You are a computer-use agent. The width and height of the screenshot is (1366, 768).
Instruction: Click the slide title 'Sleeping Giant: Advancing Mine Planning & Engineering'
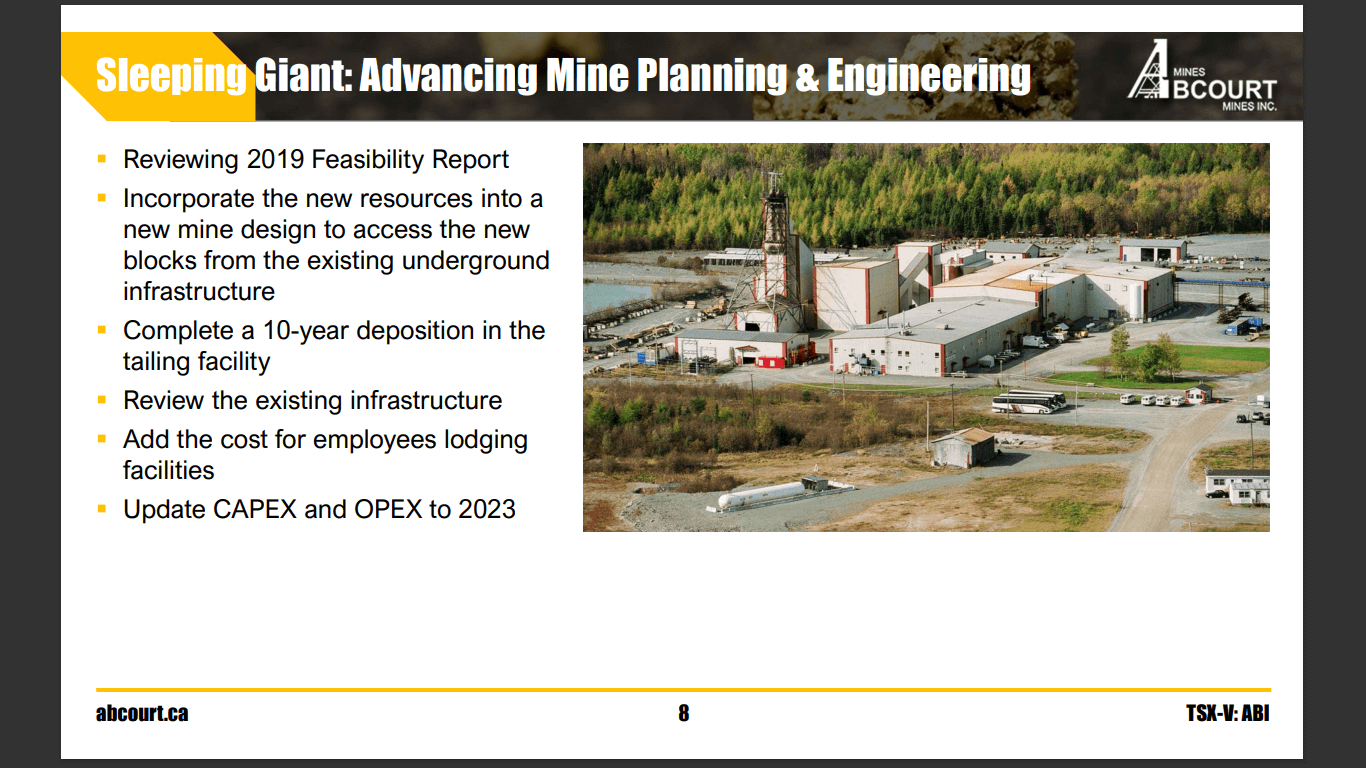point(563,76)
